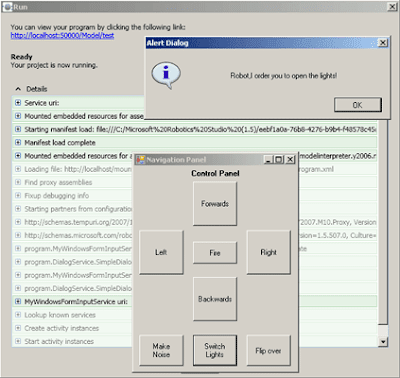
Task: Close the Navigation Panel window
Action: tap(290, 160)
